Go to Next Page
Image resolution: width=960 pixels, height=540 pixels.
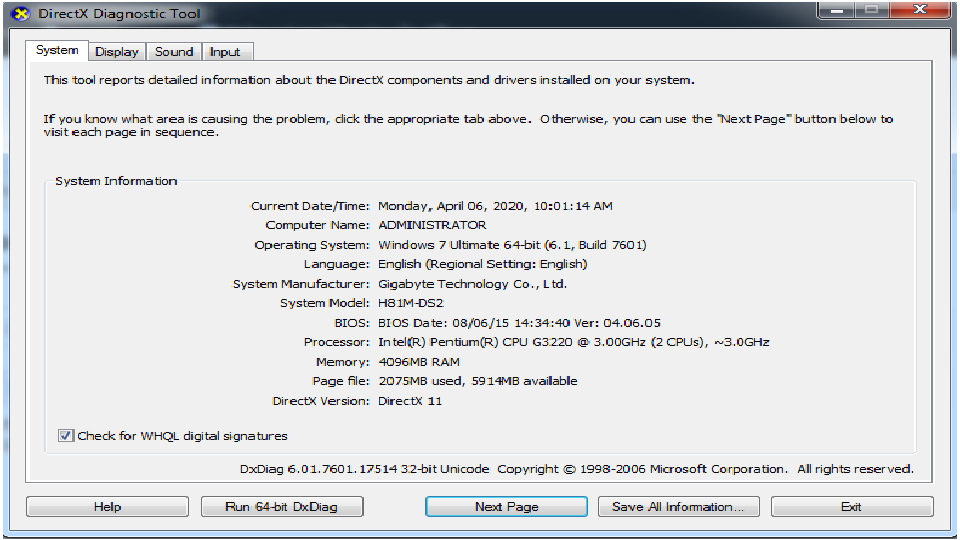(x=506, y=506)
